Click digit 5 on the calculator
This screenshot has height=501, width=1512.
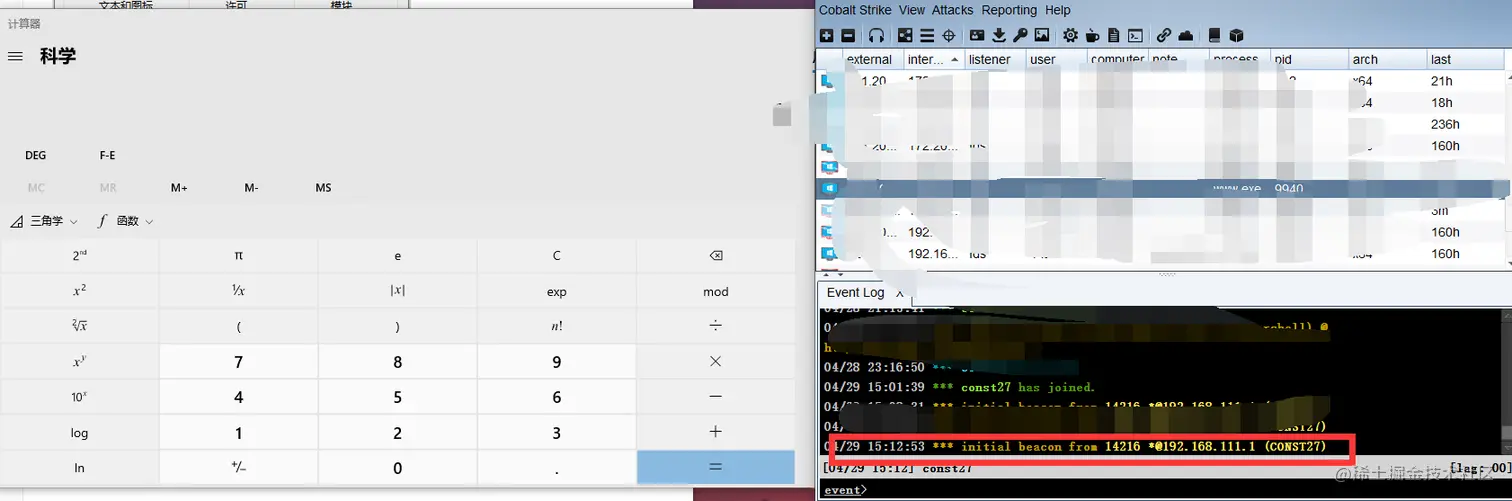pos(398,397)
